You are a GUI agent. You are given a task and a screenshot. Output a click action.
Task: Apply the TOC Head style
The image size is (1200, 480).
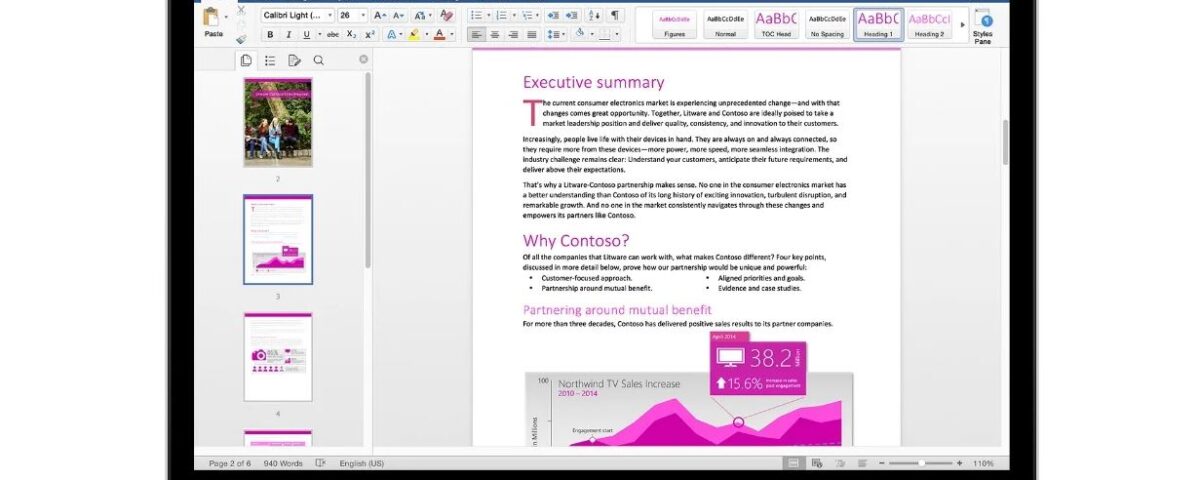click(x=776, y=24)
